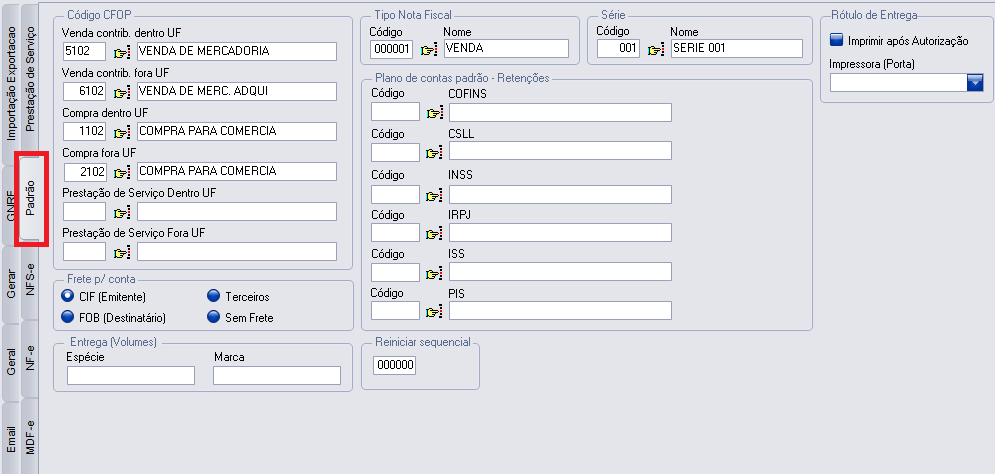Click lookup icon for Venda contrib. dentro UF

point(122,53)
